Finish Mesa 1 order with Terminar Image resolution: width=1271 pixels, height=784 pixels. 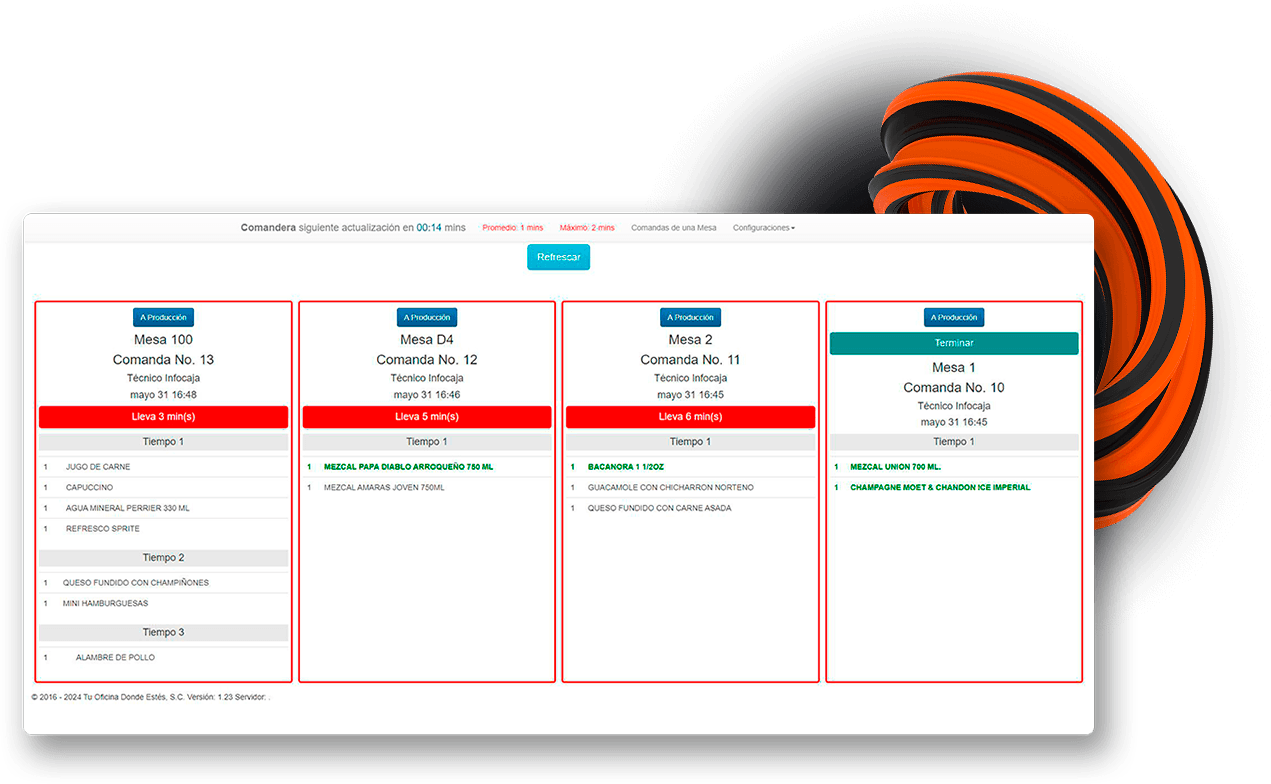click(x=954, y=343)
